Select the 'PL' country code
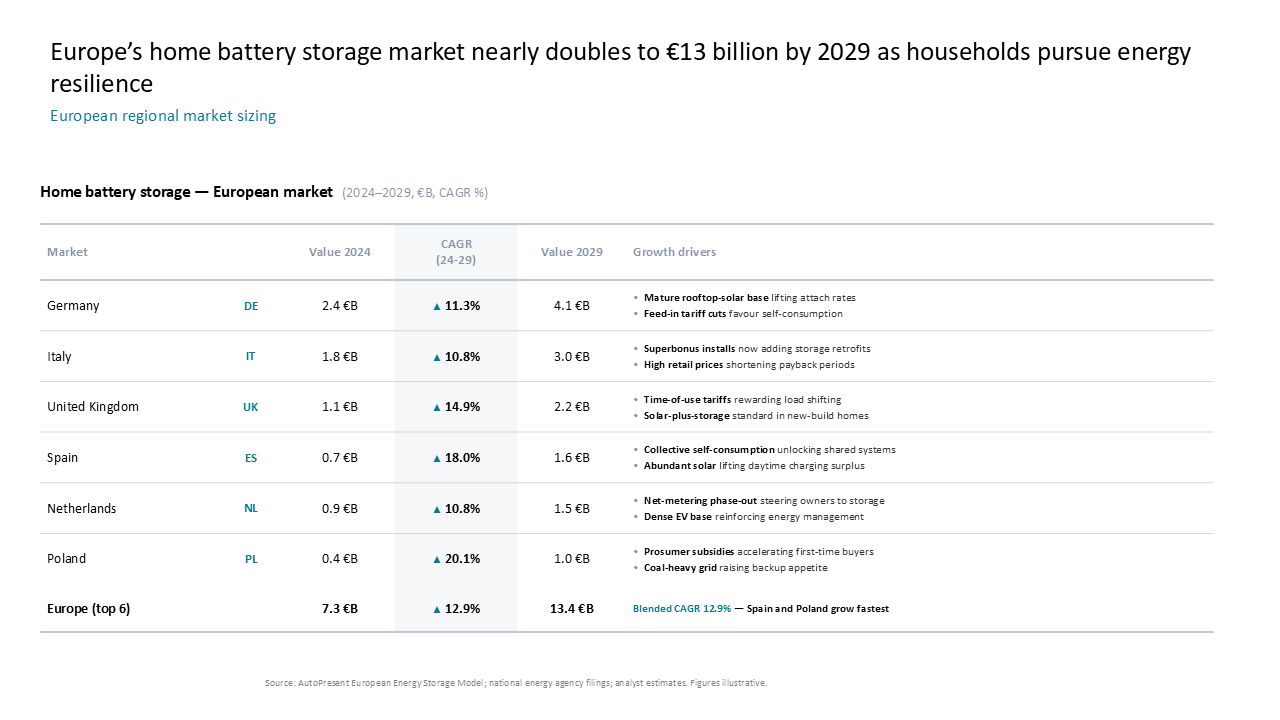The image size is (1280, 720). [251, 560]
